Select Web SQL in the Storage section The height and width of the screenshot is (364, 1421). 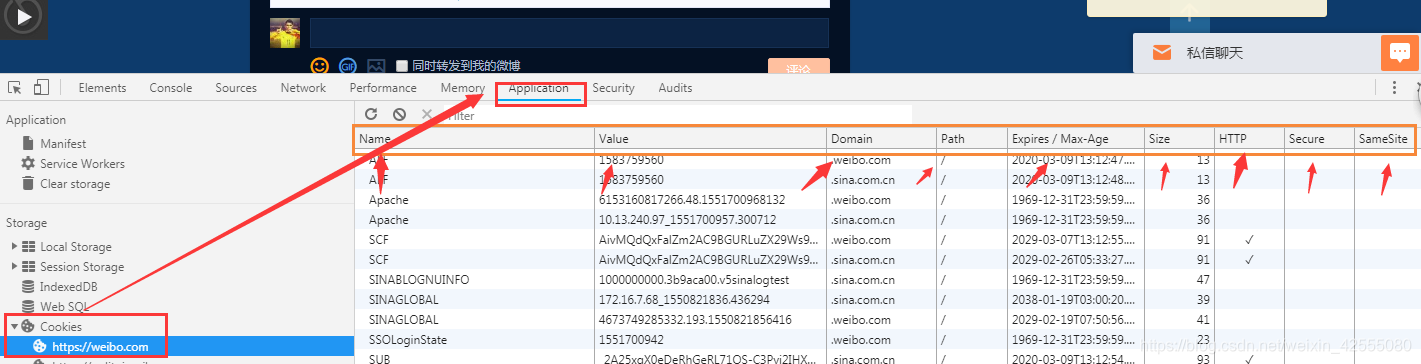pos(64,307)
